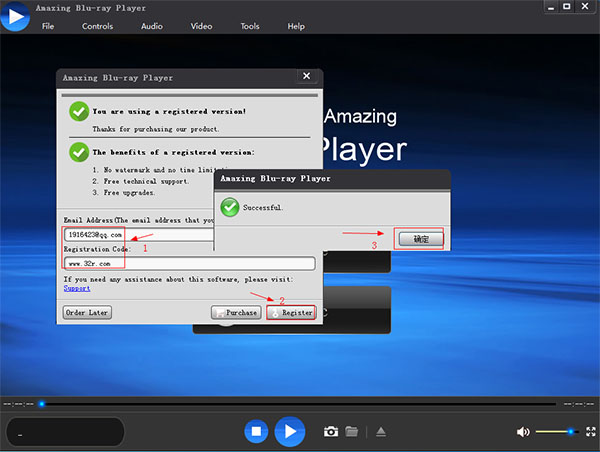Click the Order Later button
The width and height of the screenshot is (600, 452).
87,313
